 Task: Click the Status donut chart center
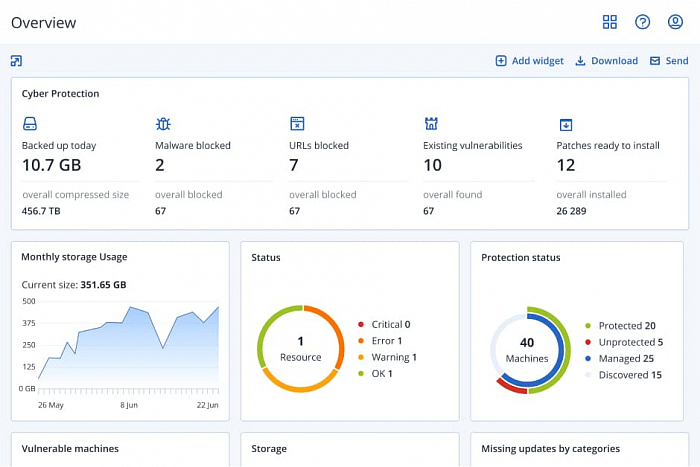(x=300, y=349)
